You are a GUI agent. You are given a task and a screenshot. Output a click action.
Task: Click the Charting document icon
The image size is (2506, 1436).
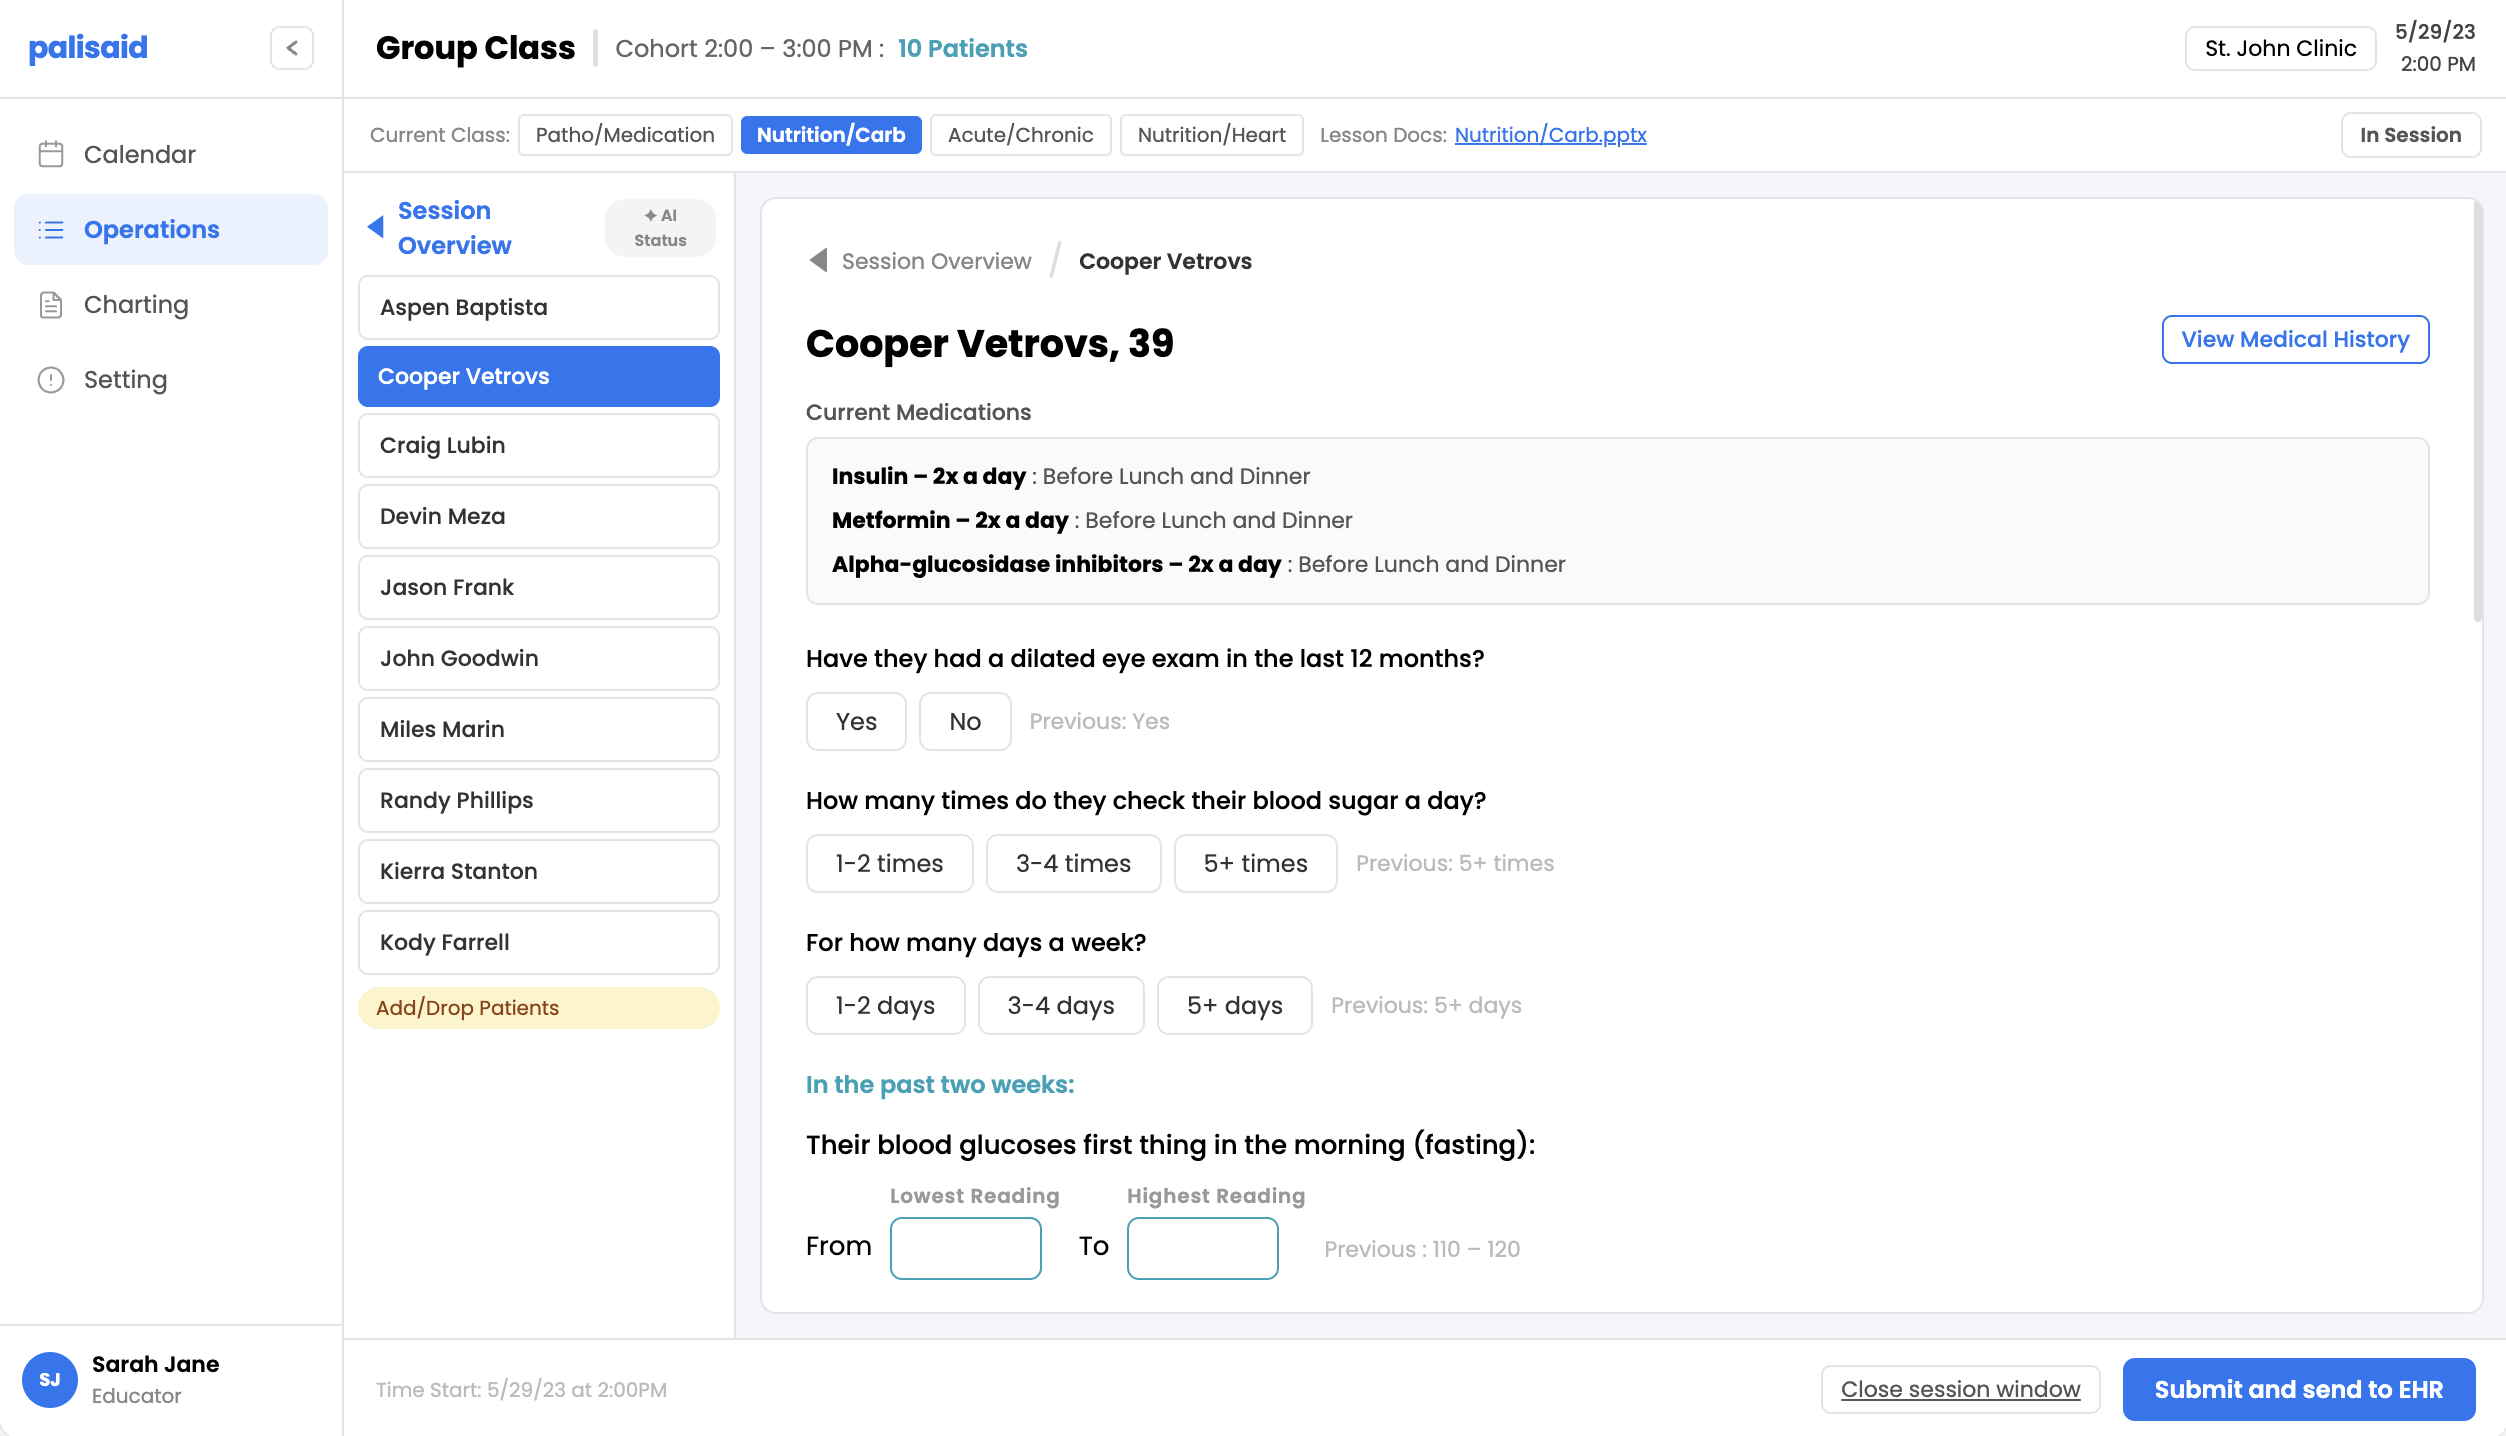point(51,305)
